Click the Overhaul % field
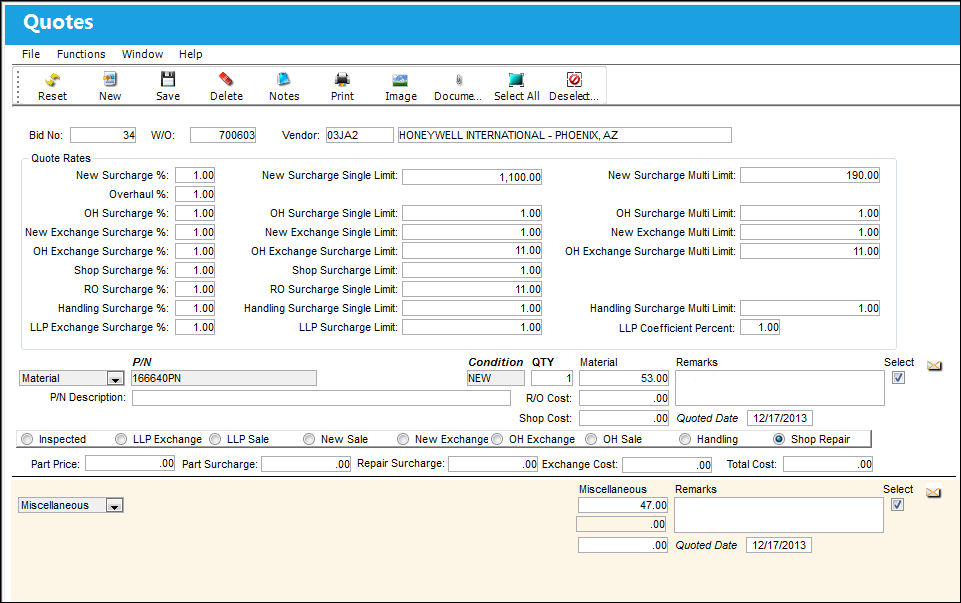961x603 pixels. click(x=195, y=194)
